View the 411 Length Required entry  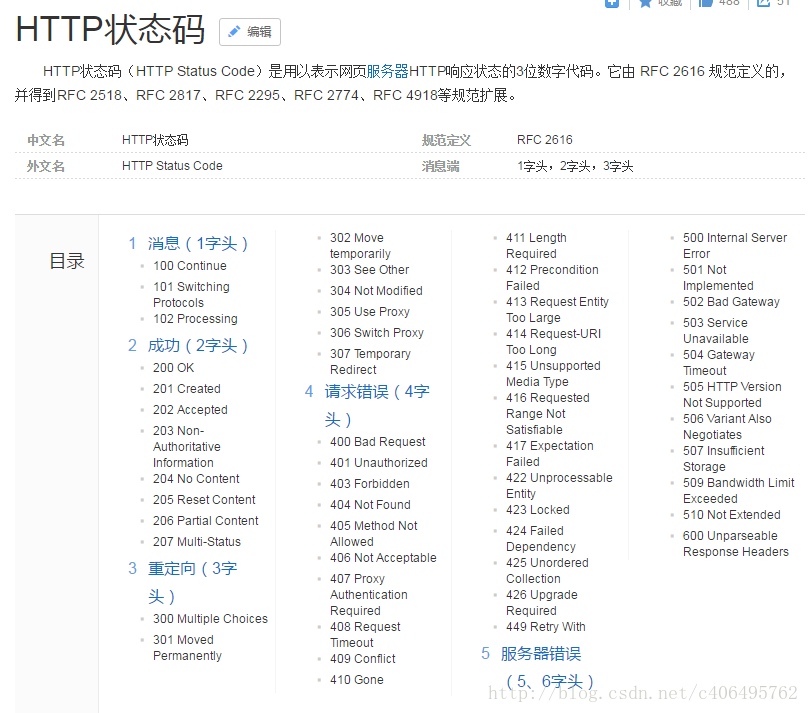(x=537, y=246)
